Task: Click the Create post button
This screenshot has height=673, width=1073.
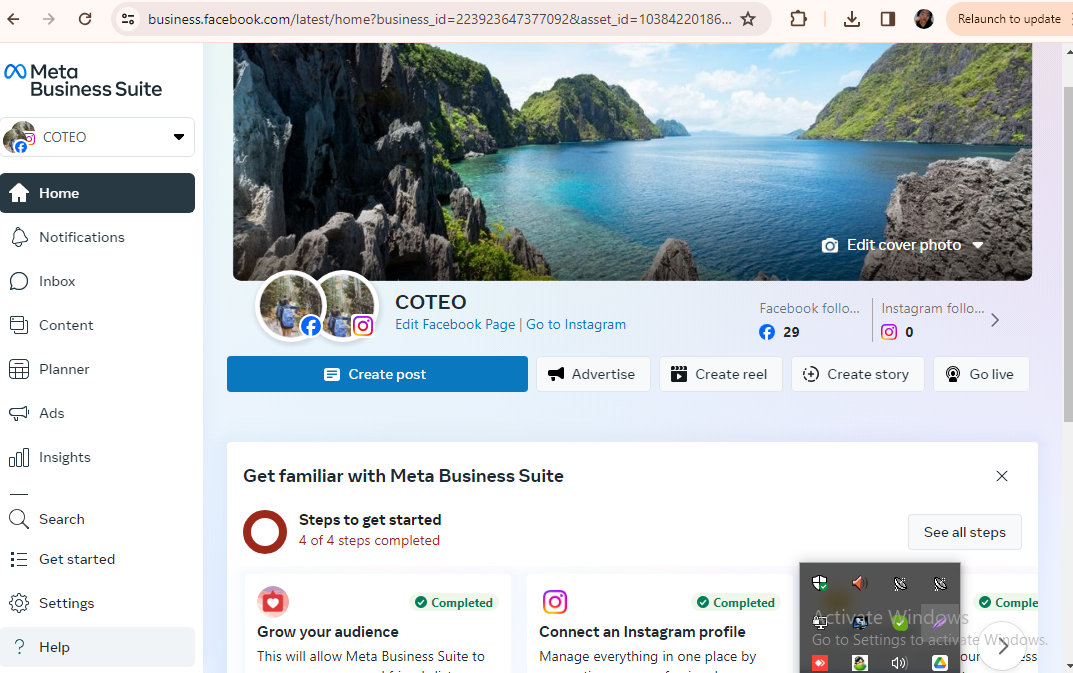Action: pyautogui.click(x=377, y=374)
